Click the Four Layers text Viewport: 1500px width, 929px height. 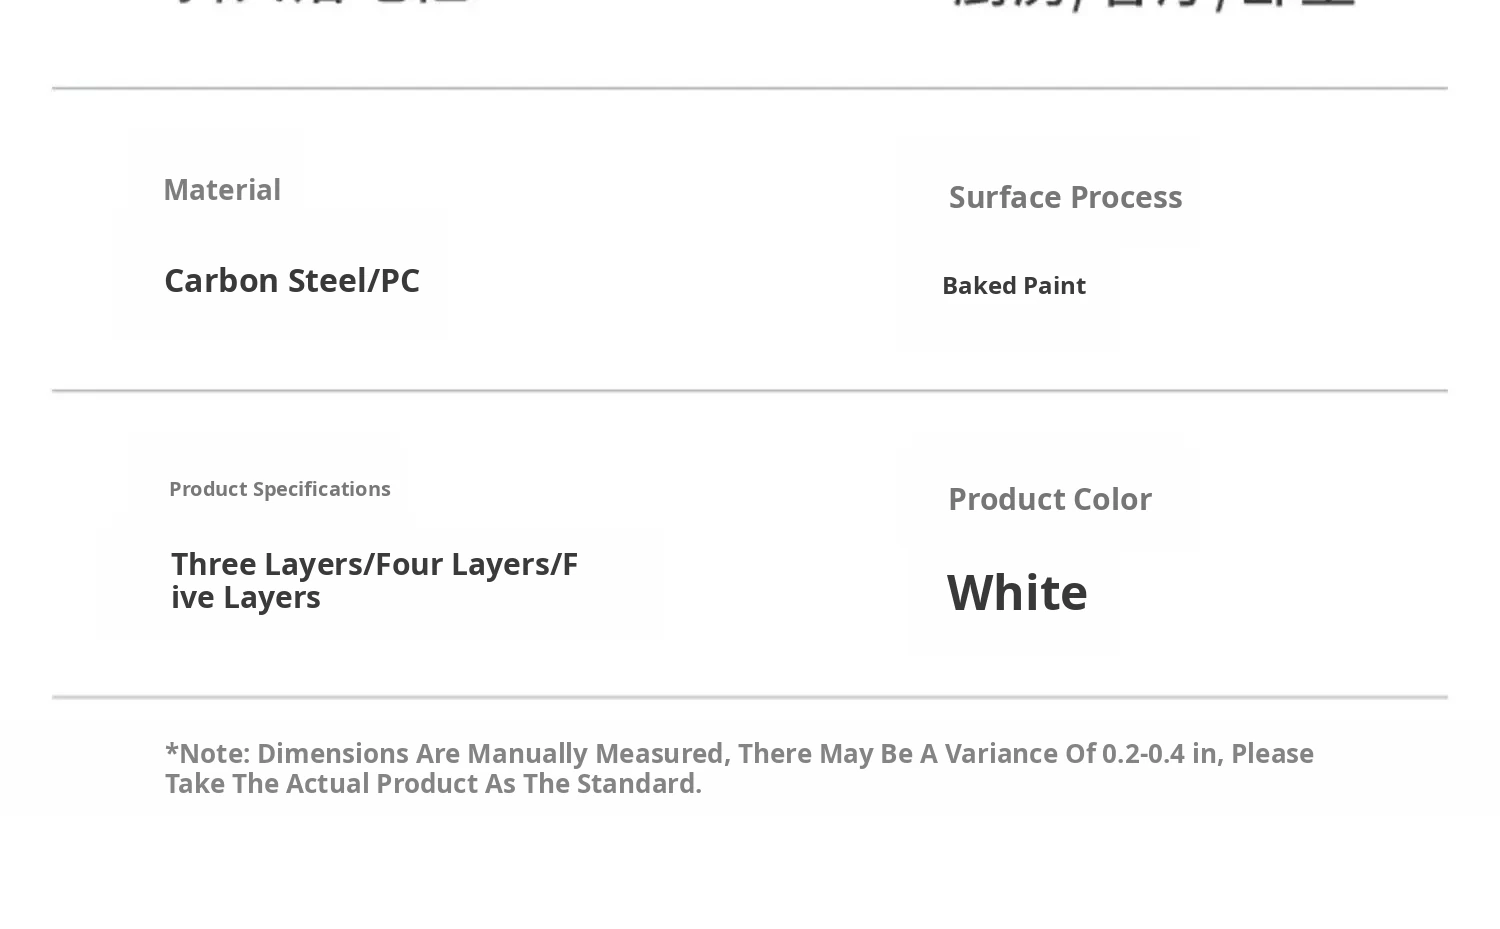(448, 564)
